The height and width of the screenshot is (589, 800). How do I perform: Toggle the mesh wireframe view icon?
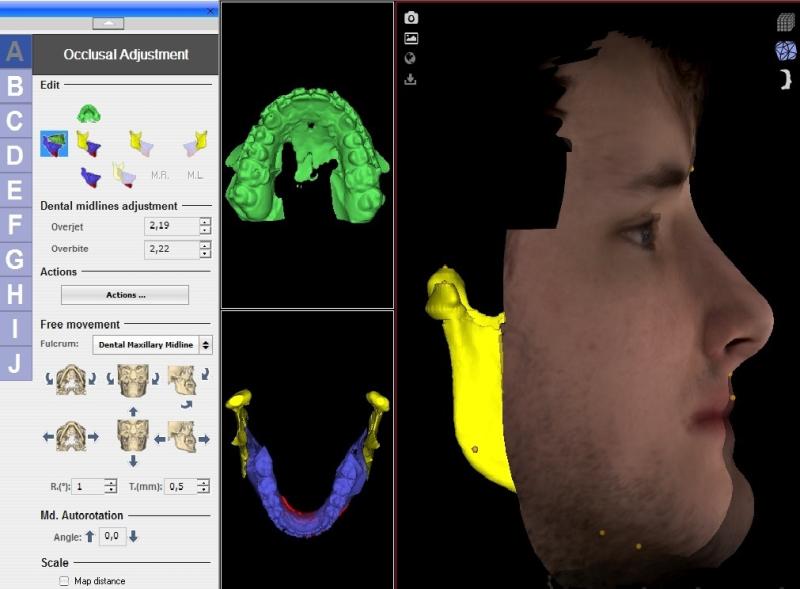[785, 50]
